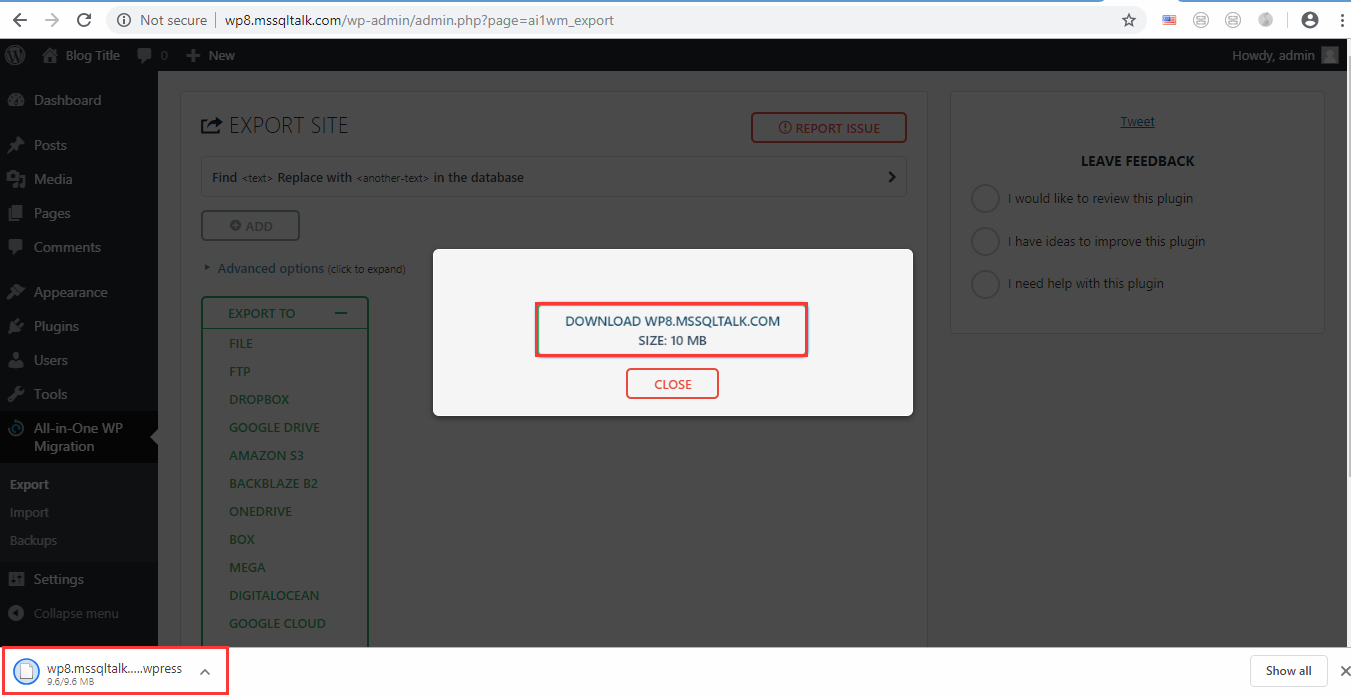Click Howdy, admin account text
1351x696 pixels.
click(1273, 55)
